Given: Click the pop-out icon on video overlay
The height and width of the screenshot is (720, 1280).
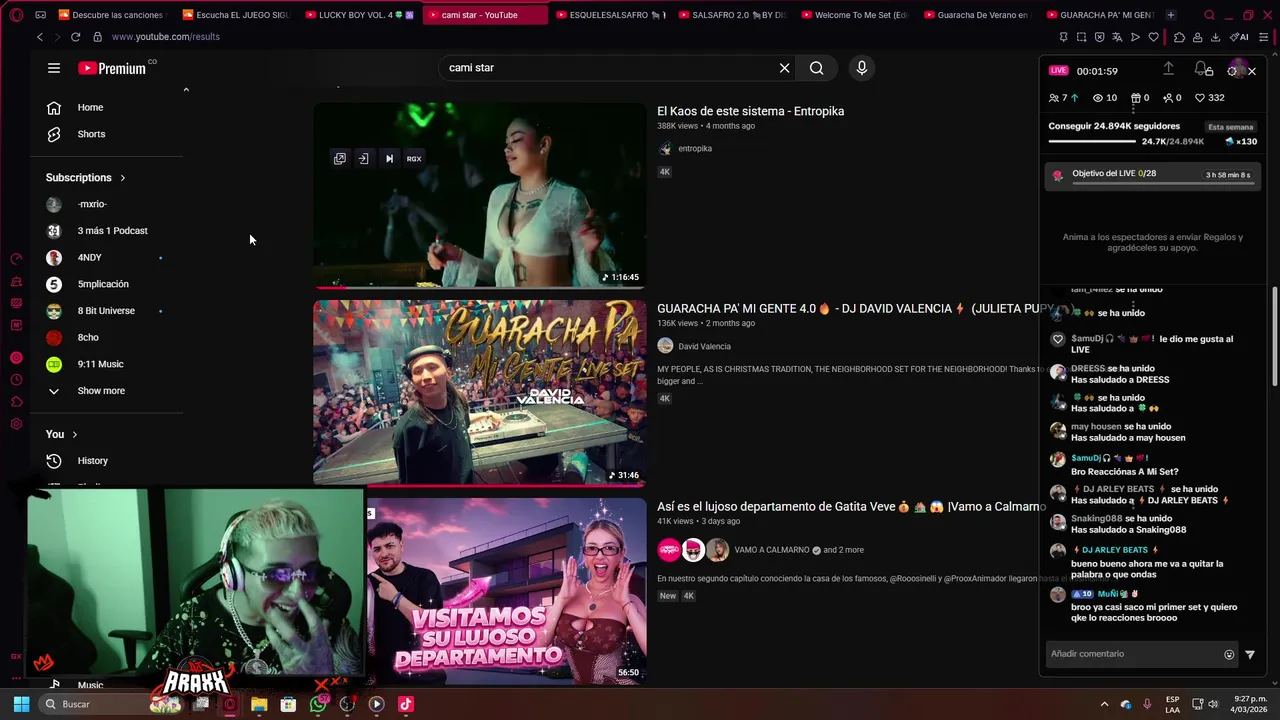Looking at the screenshot, I should (340, 159).
